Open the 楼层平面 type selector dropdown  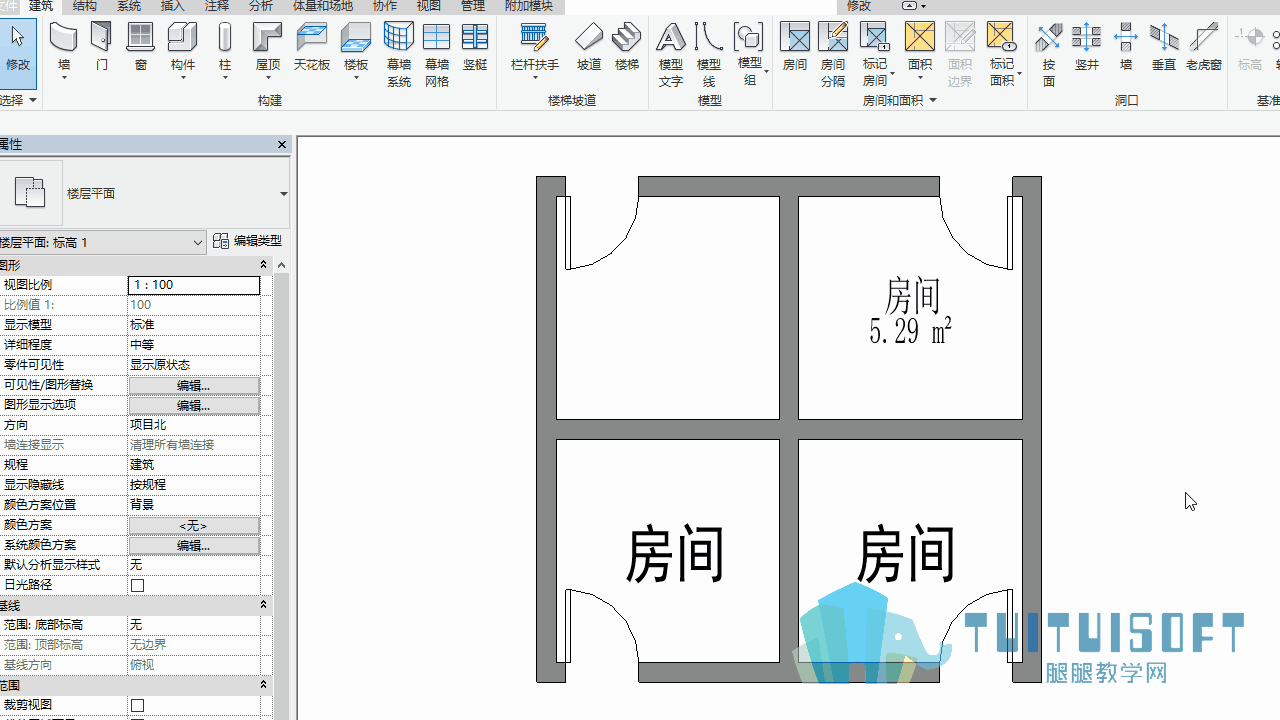click(284, 194)
